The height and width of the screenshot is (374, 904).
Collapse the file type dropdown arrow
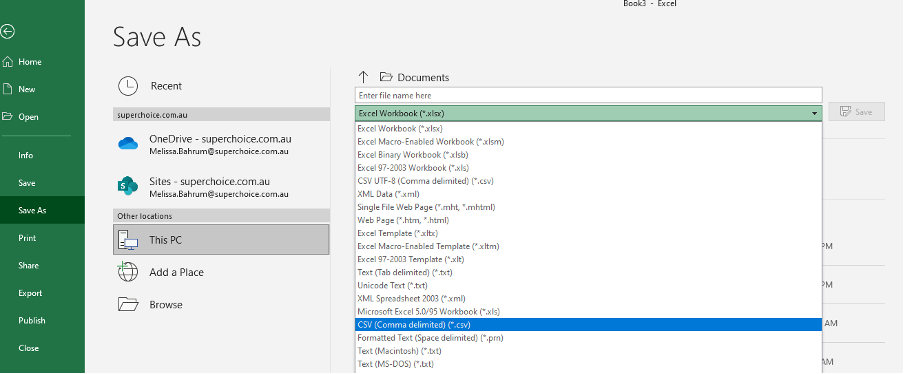click(814, 114)
